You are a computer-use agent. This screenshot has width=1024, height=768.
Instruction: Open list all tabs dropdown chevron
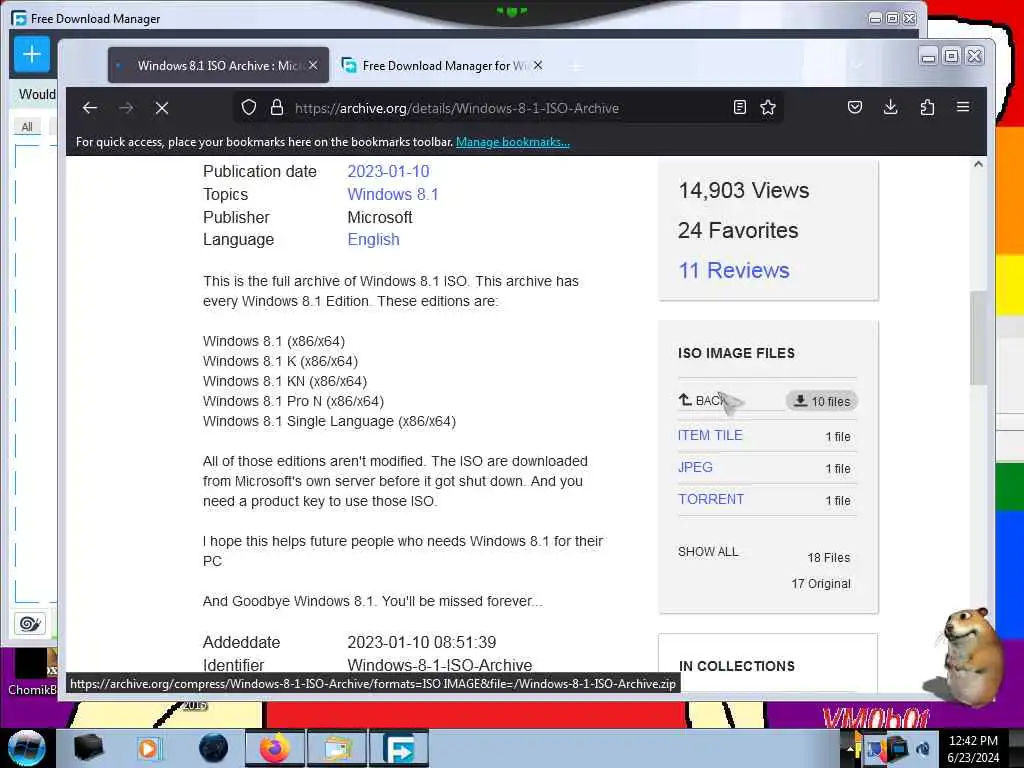(857, 65)
